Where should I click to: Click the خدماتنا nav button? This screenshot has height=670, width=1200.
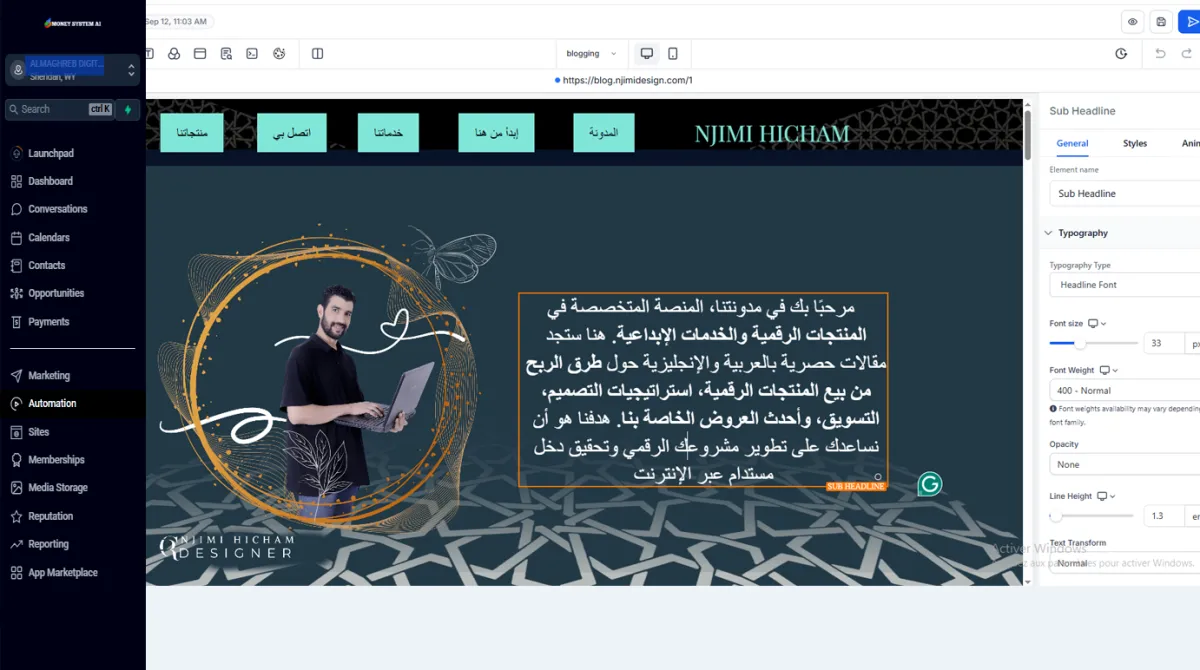click(388, 132)
